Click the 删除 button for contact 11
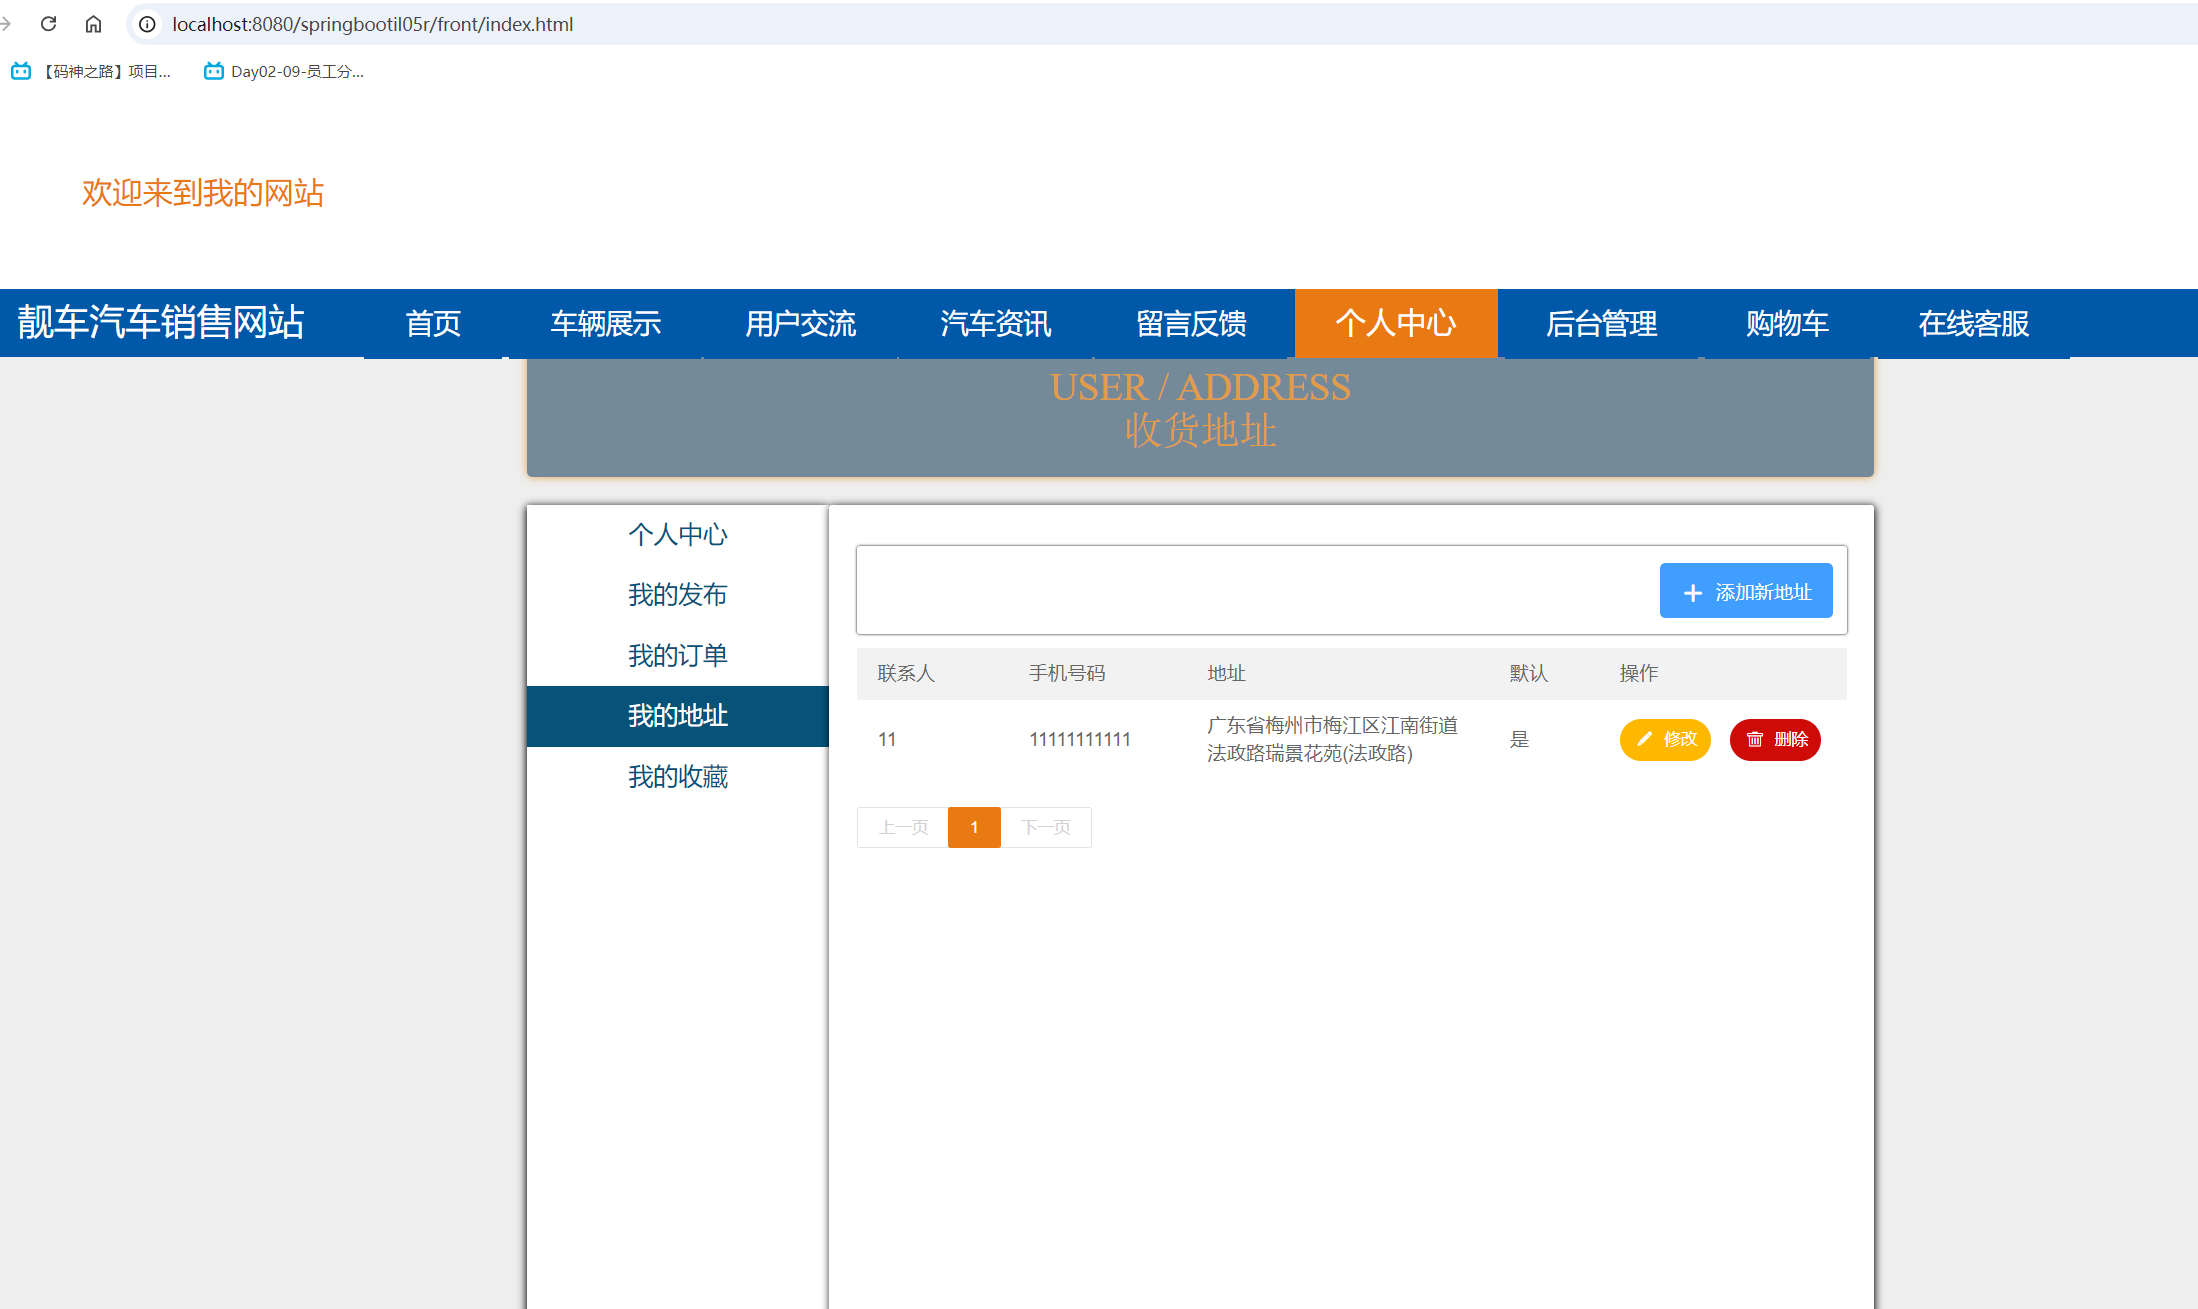The width and height of the screenshot is (2198, 1309). (1775, 739)
